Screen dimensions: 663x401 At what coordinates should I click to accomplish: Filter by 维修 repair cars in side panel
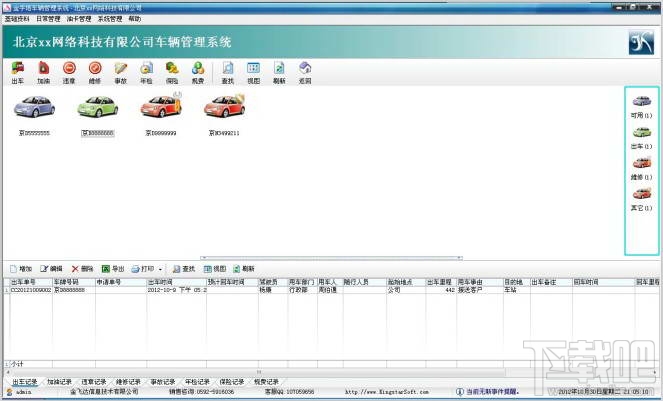click(641, 168)
